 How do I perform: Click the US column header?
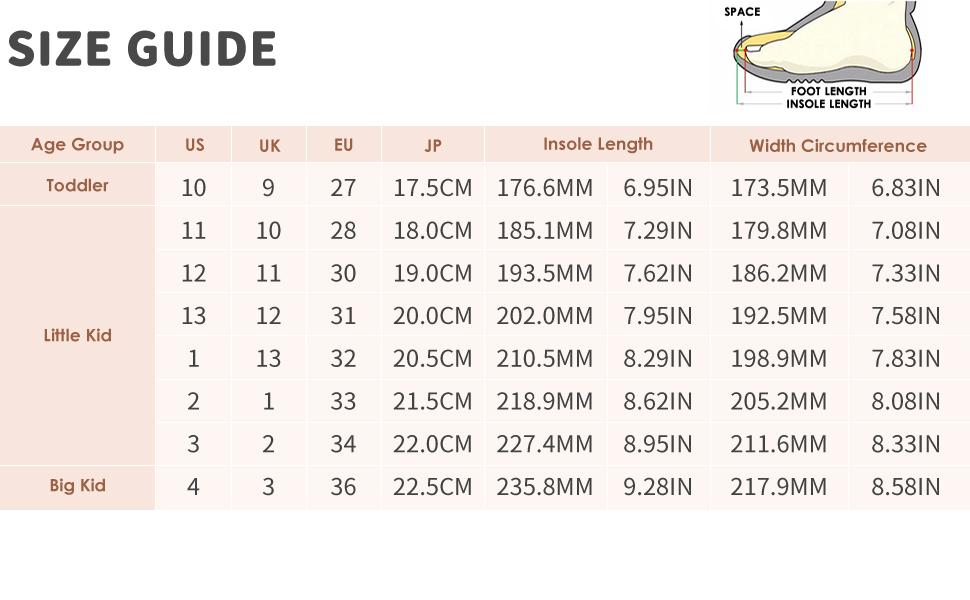(x=194, y=145)
